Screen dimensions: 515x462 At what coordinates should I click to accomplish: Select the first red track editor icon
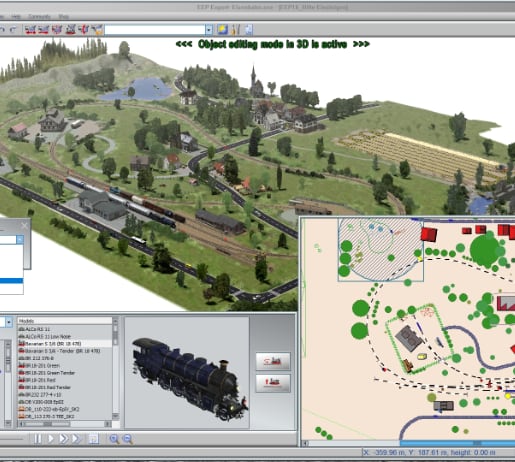[30, 30]
